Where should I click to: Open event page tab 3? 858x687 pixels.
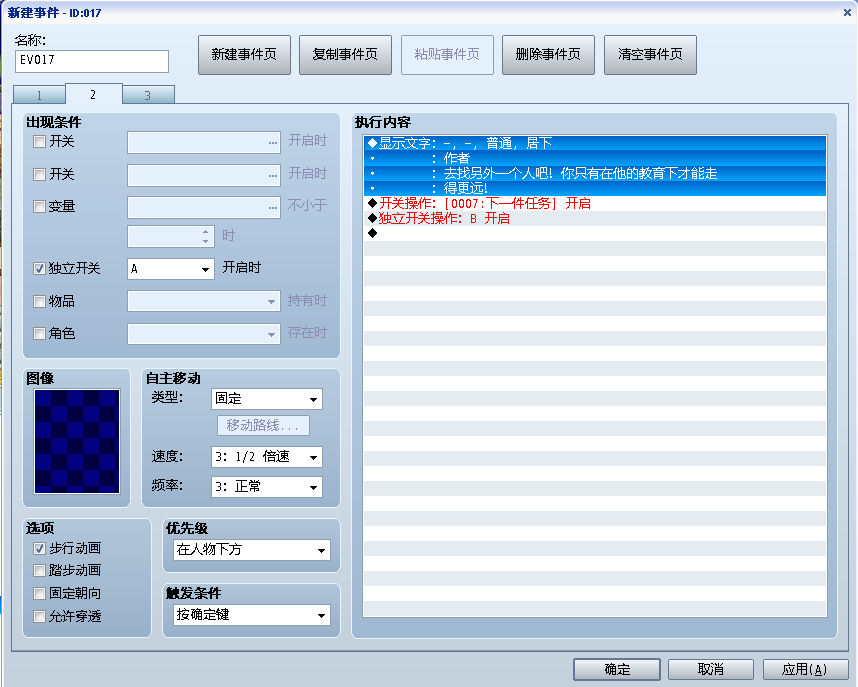[148, 95]
